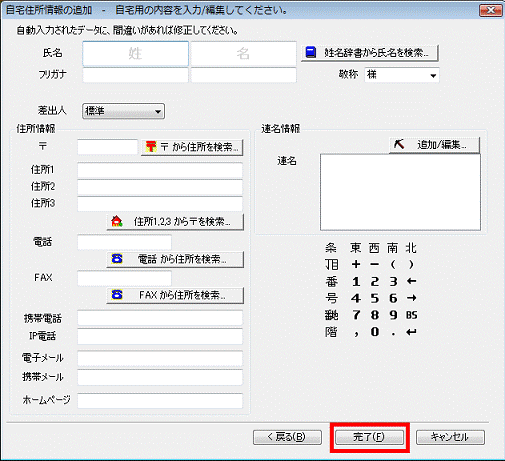Click the plus key on the keypad
The image size is (505, 461).
tap(356, 264)
